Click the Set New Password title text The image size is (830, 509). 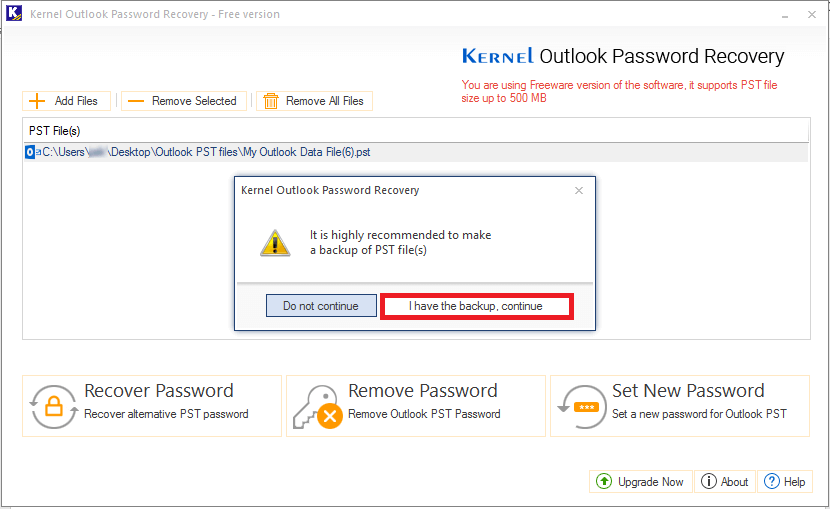click(688, 390)
